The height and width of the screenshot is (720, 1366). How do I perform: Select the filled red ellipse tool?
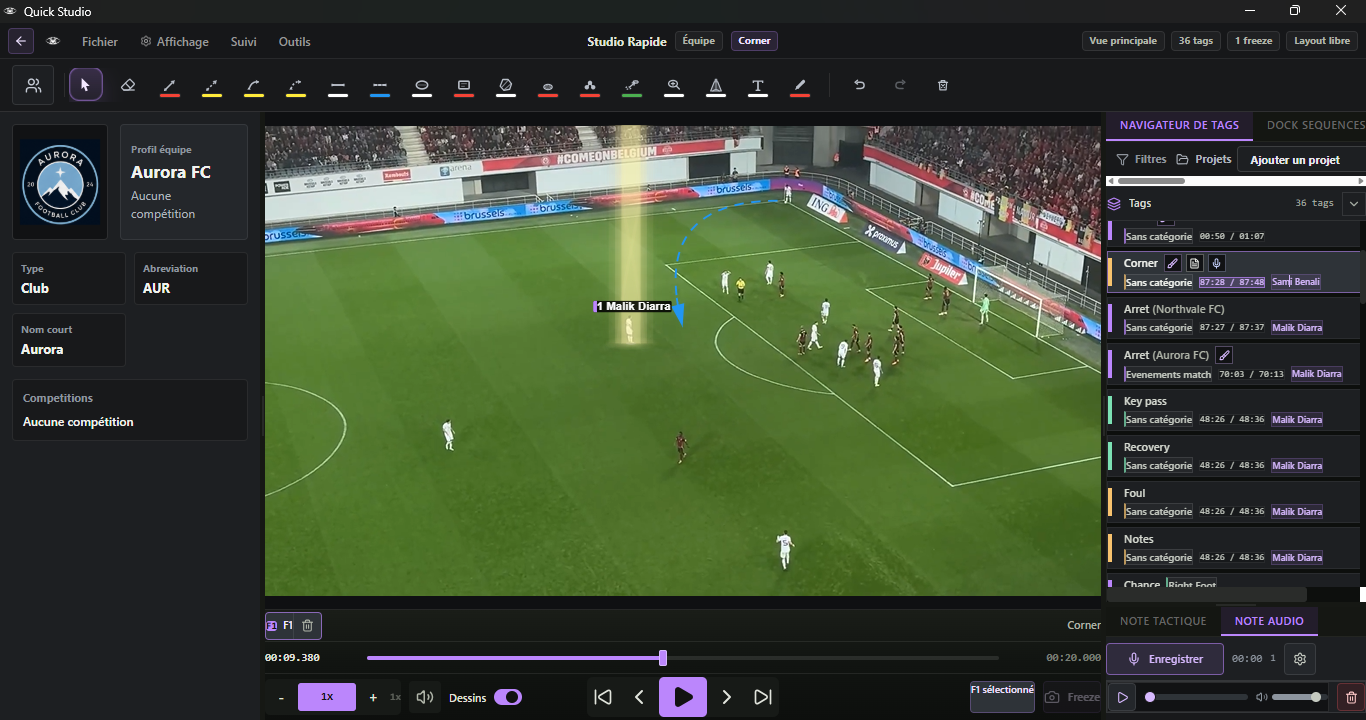click(548, 85)
